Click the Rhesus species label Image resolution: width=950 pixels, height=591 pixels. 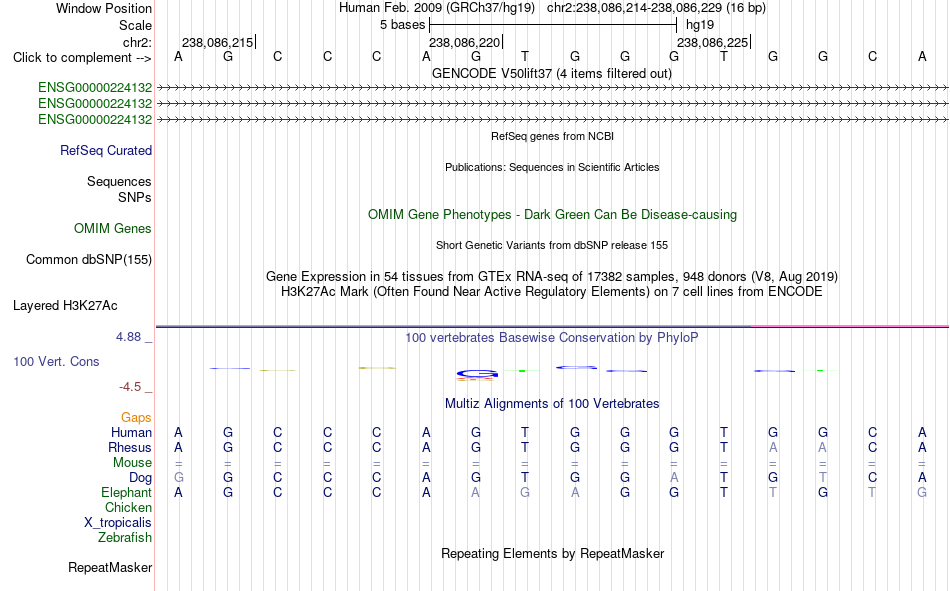coord(130,447)
